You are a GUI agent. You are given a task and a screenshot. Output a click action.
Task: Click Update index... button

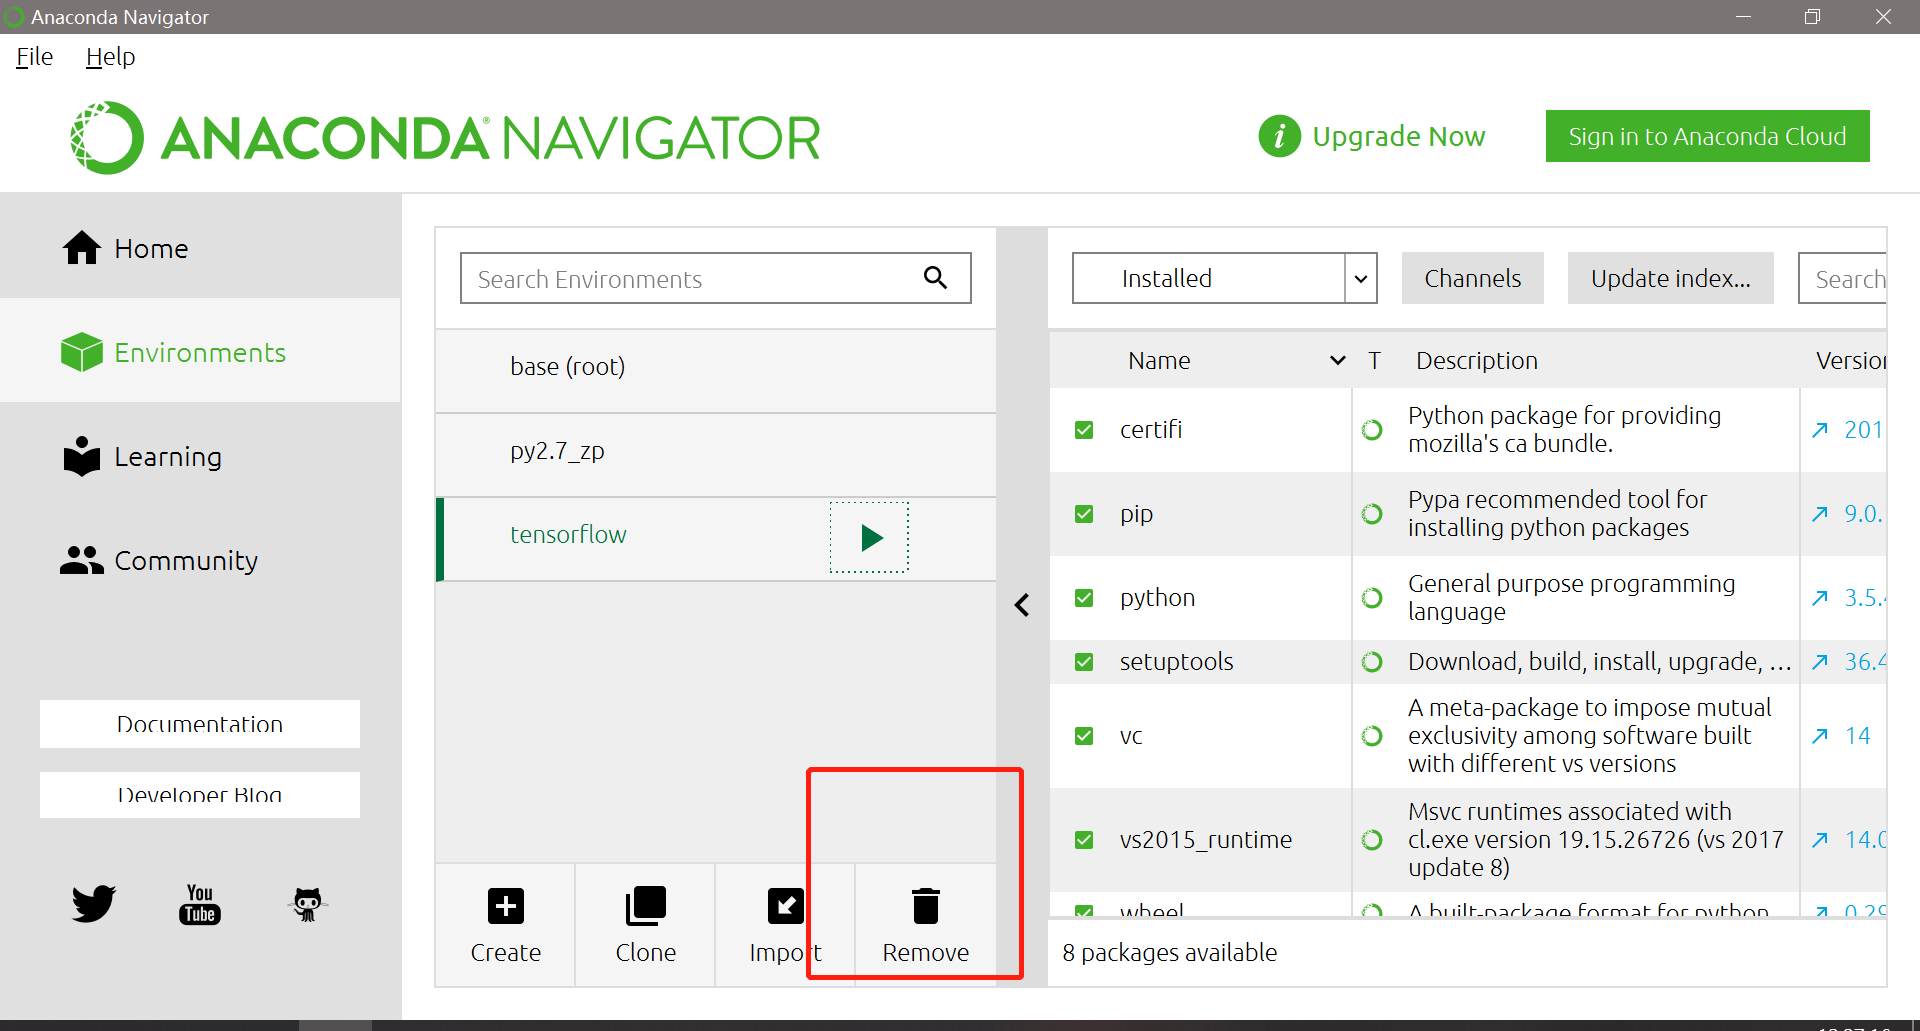pos(1670,278)
